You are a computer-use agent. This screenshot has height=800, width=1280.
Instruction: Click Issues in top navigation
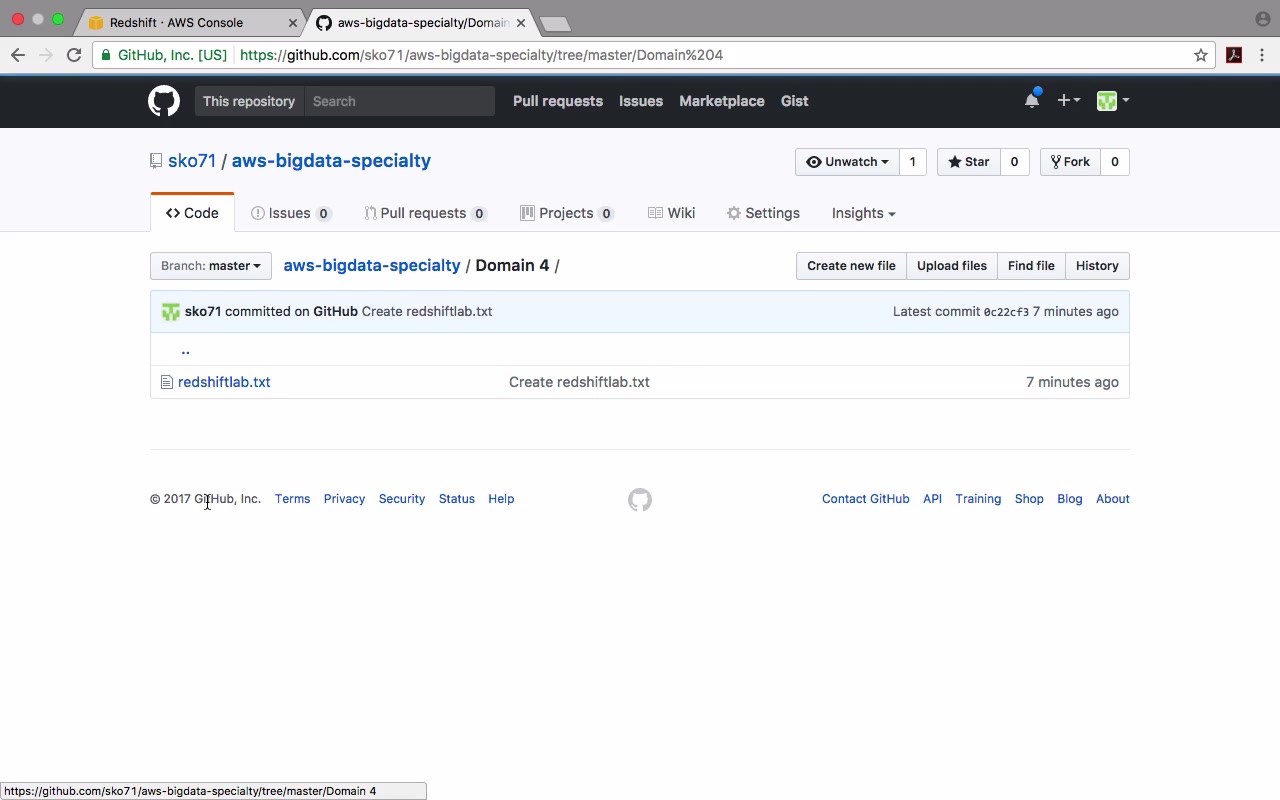tap(641, 101)
